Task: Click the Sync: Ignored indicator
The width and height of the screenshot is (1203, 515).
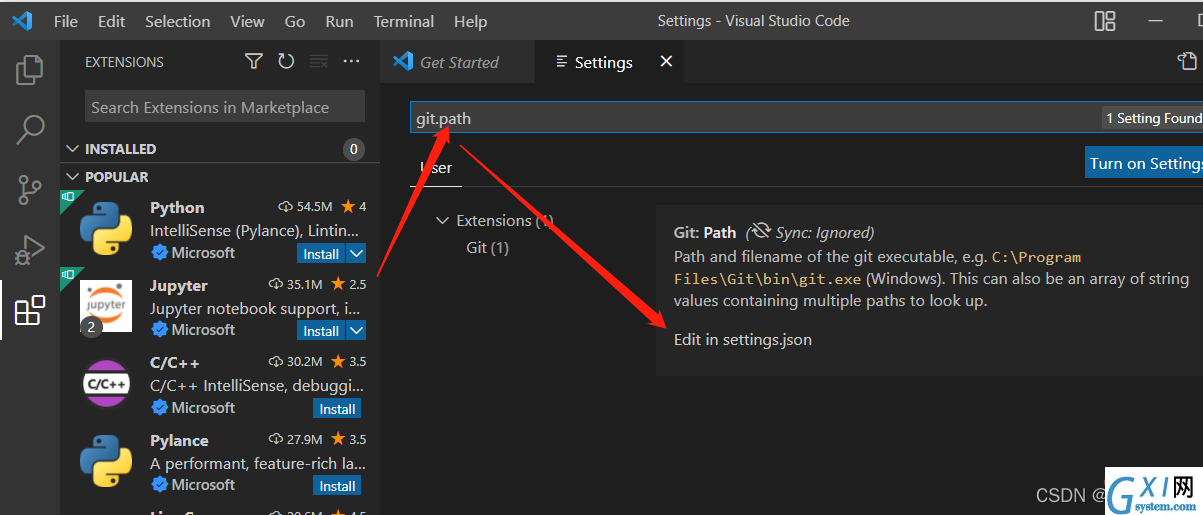Action: tap(812, 232)
